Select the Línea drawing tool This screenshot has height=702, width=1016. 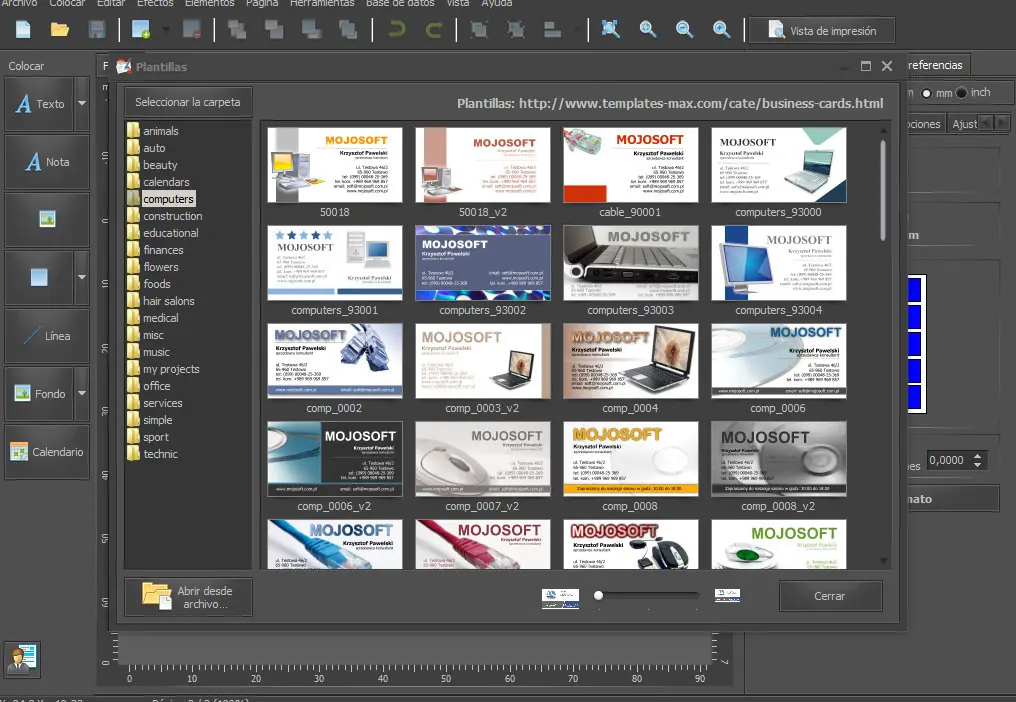(46, 336)
